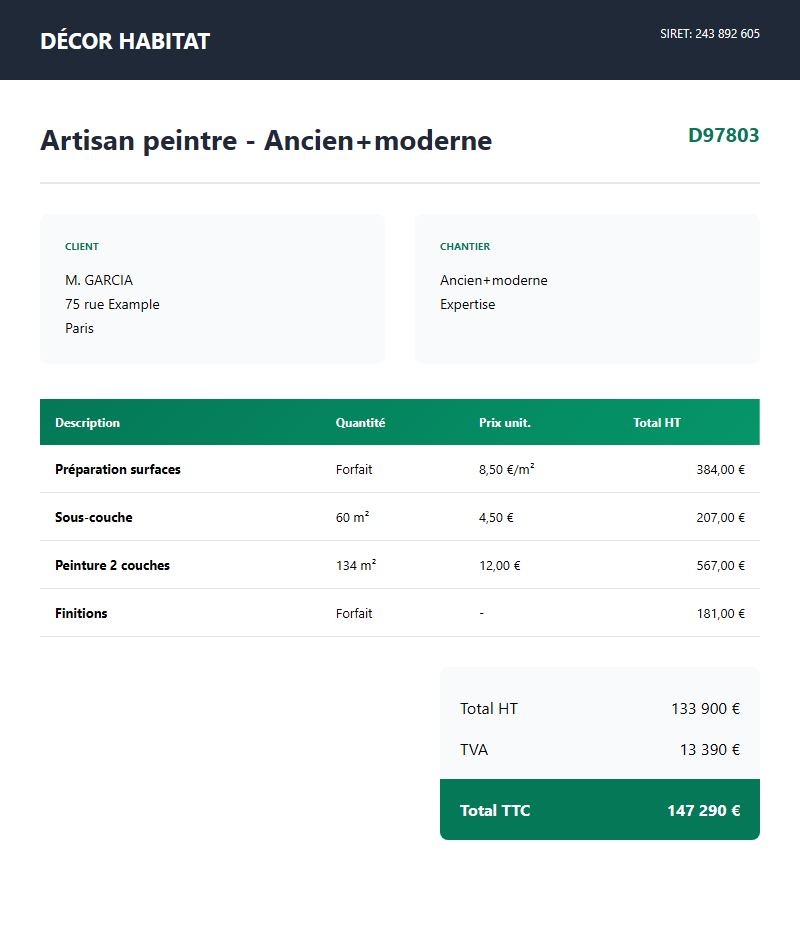Click the TVA amount 13 390 €

click(x=709, y=749)
